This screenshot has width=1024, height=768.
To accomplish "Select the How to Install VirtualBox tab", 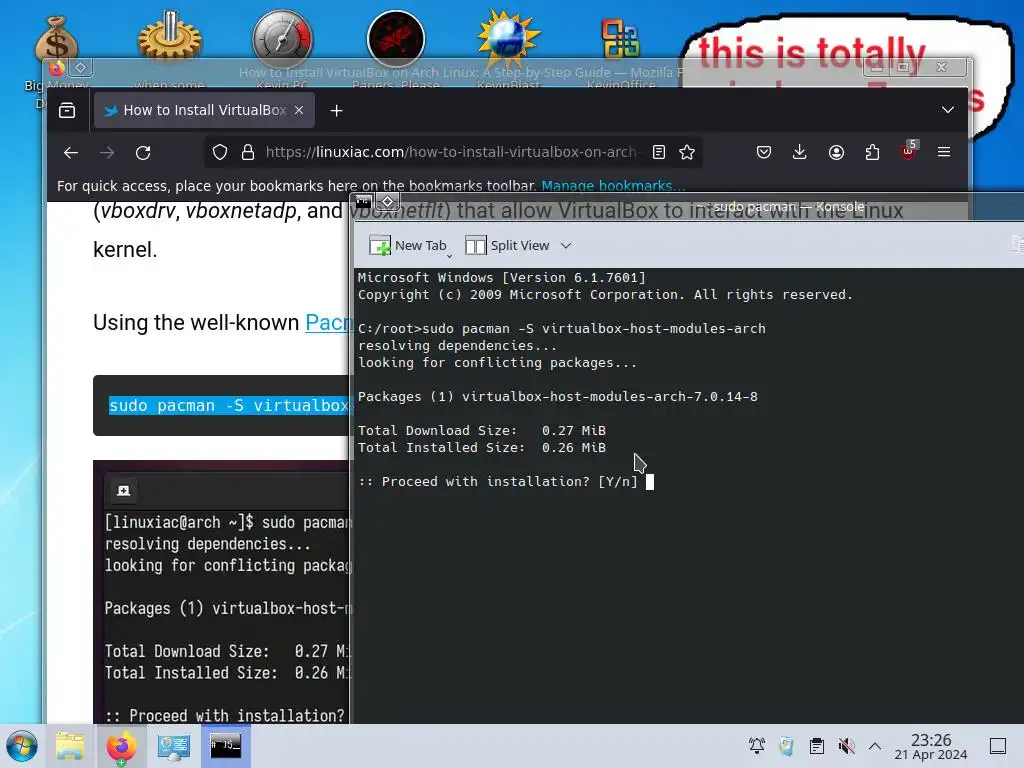I will click(x=204, y=110).
